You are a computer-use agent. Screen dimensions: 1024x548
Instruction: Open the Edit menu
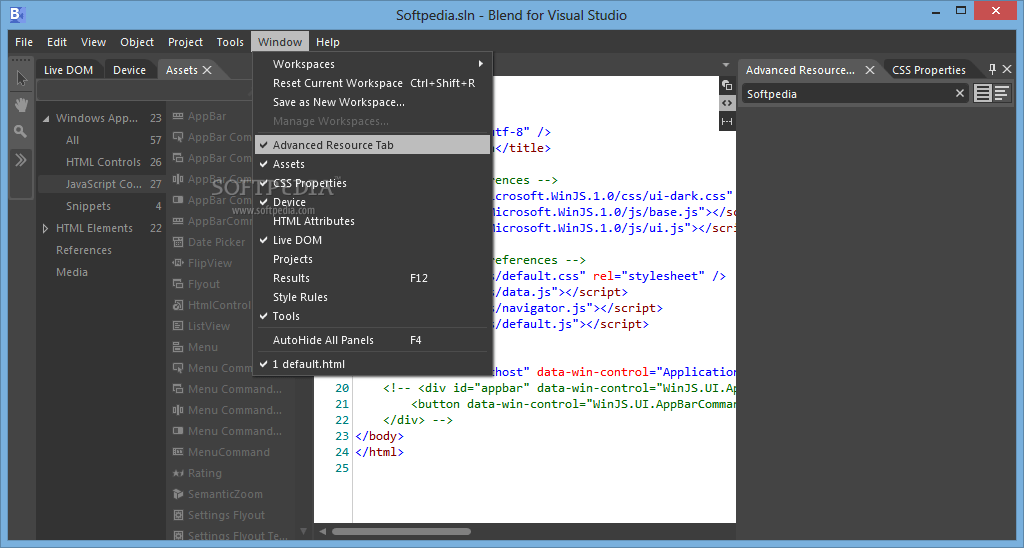[x=57, y=42]
